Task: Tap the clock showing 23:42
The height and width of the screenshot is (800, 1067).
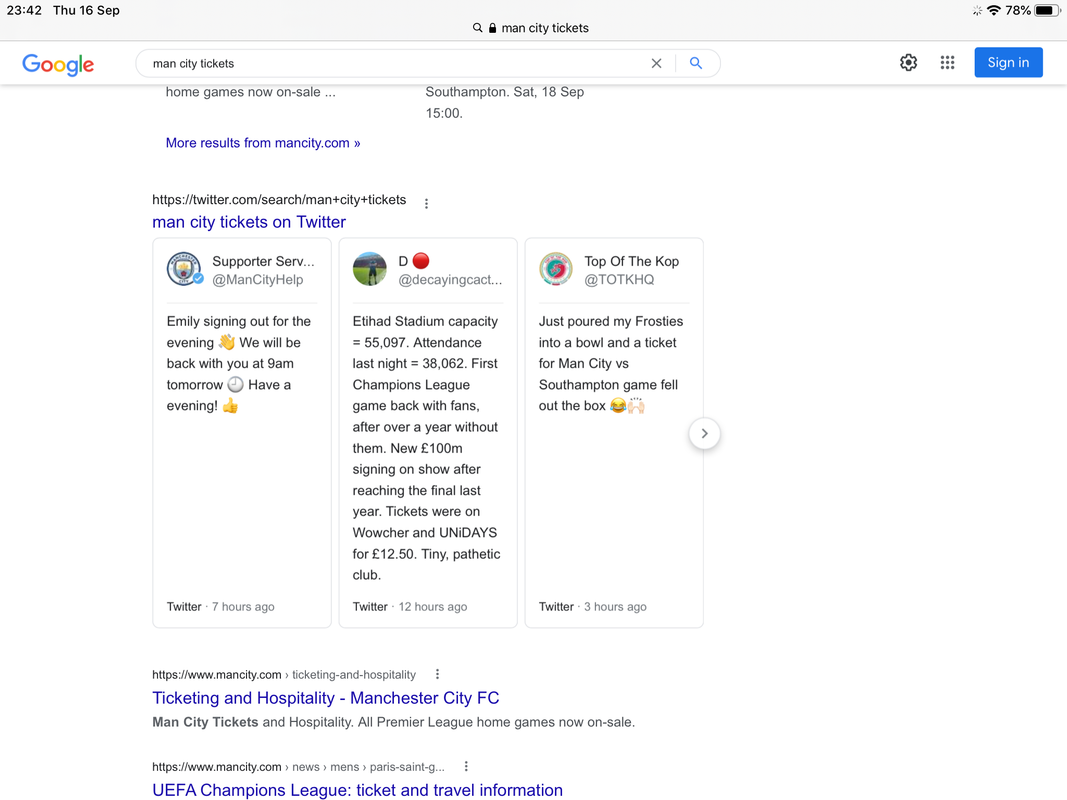Action: 24,10
